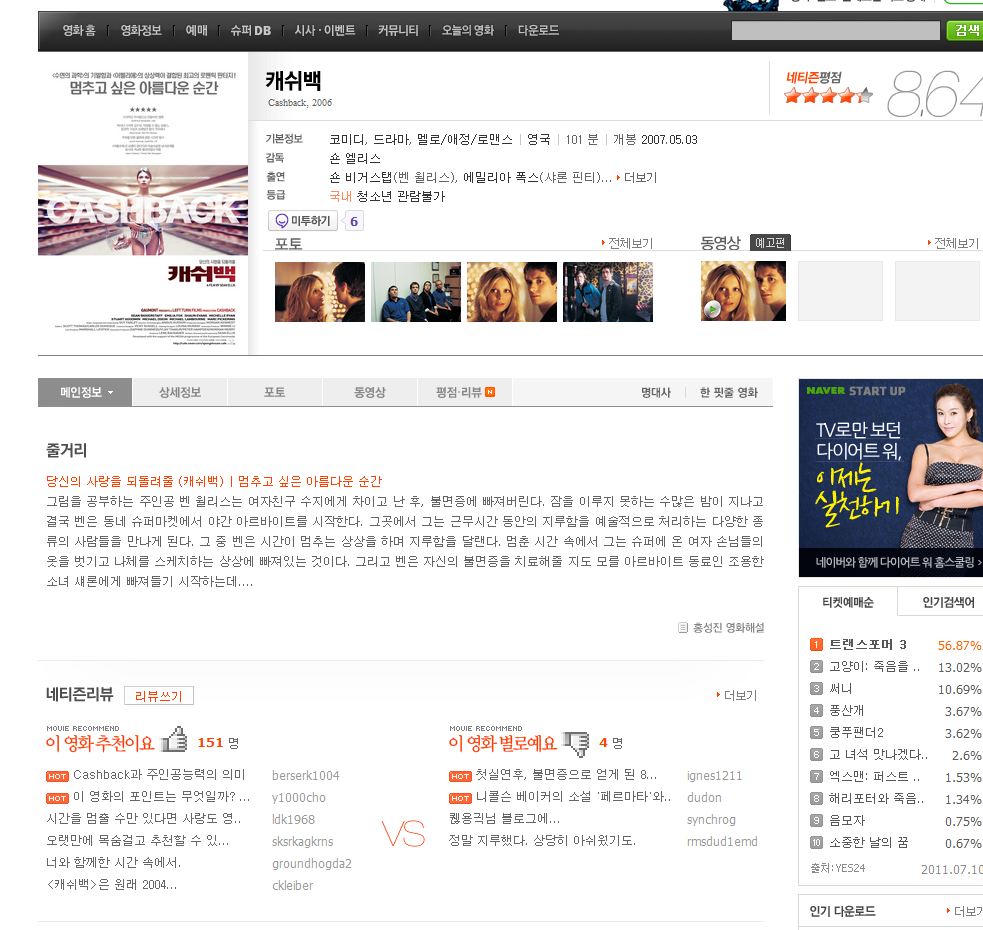The image size is (983, 930).
Task: Open the 영화정보 menu item
Action: (140, 30)
